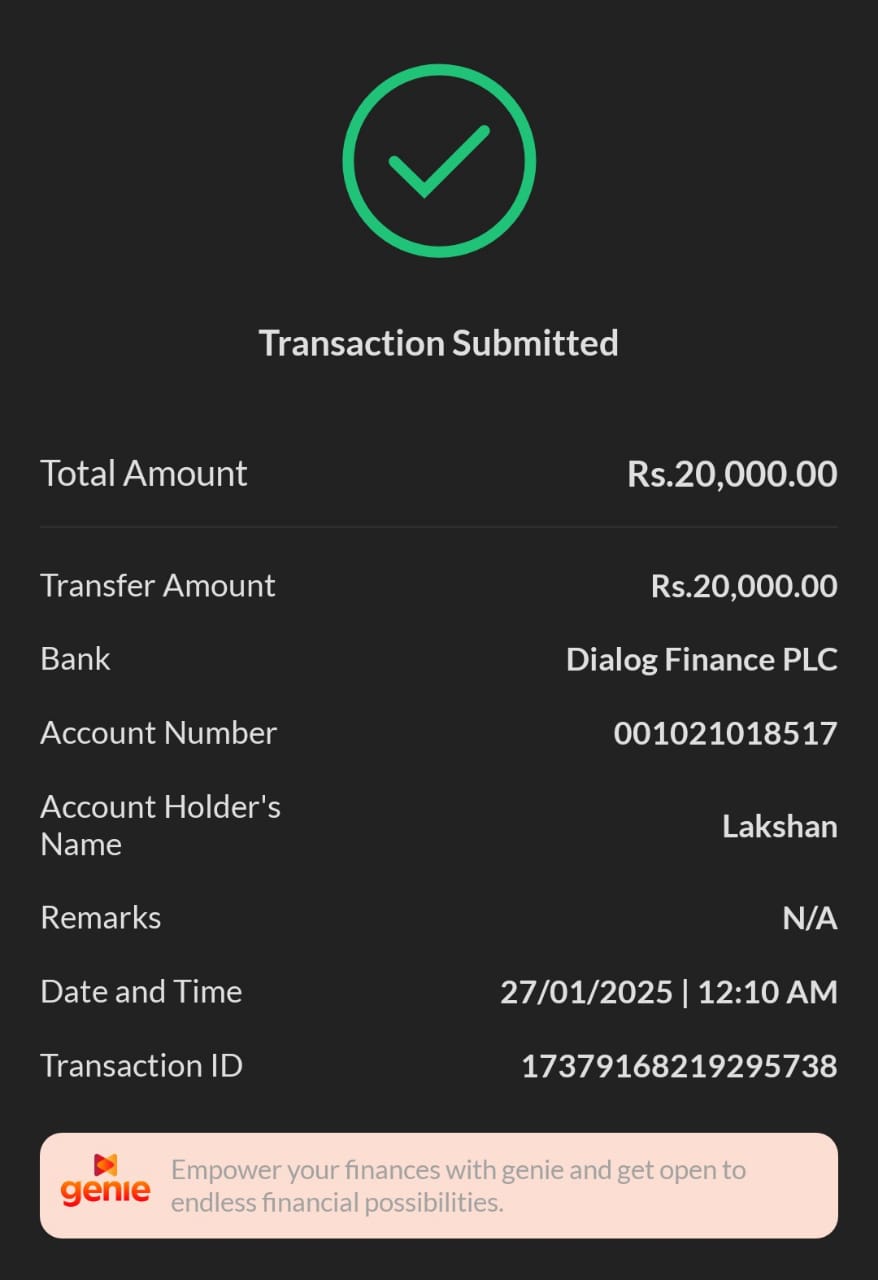Viewport: 878px width, 1280px height.
Task: Click the Transaction ID label
Action: [x=141, y=1065]
